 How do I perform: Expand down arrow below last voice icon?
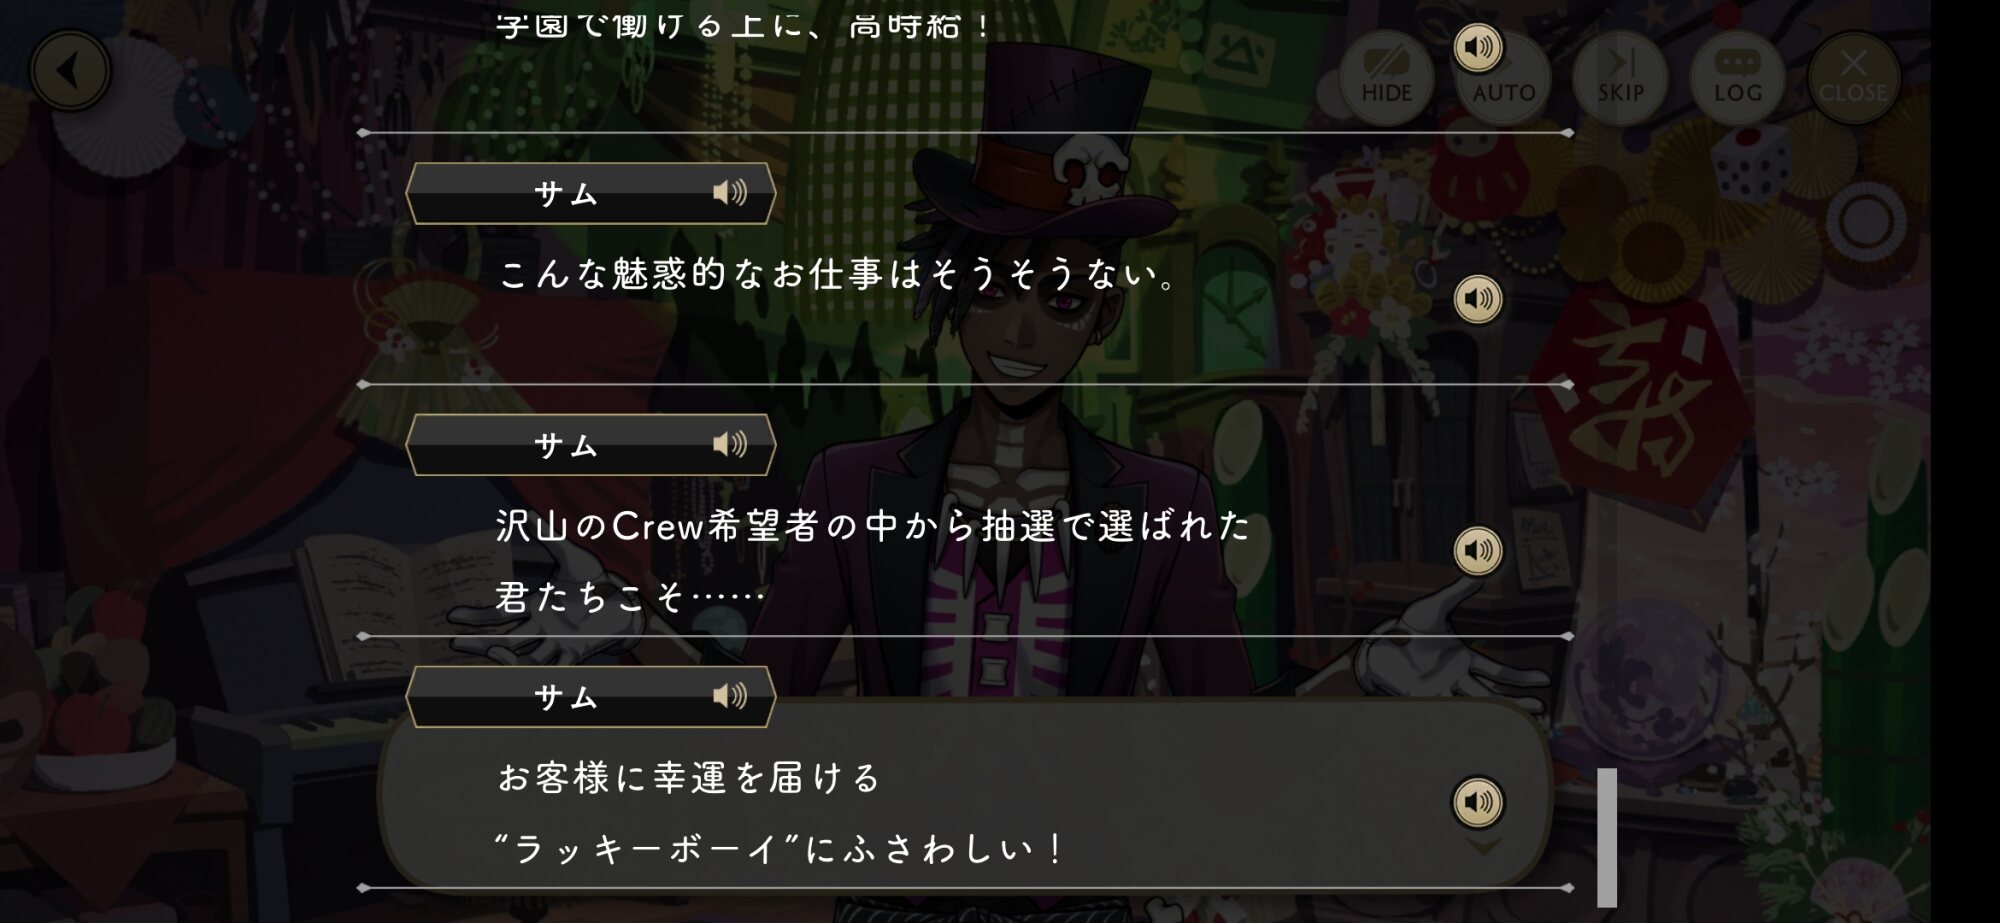(1483, 848)
